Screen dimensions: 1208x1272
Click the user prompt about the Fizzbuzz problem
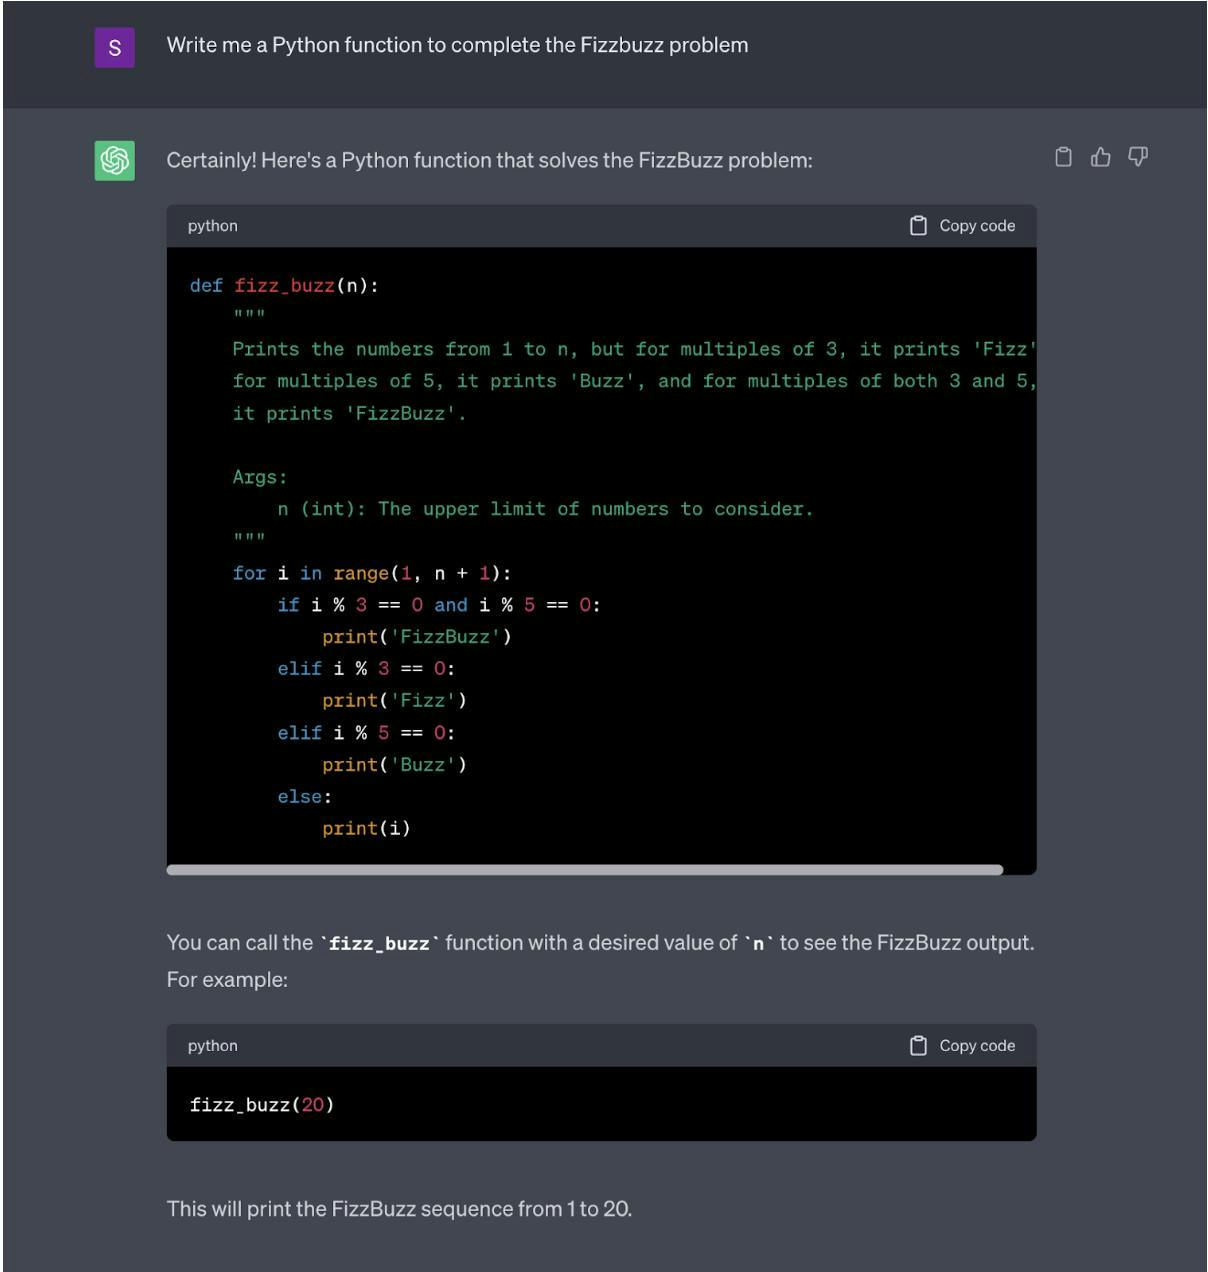tap(457, 45)
